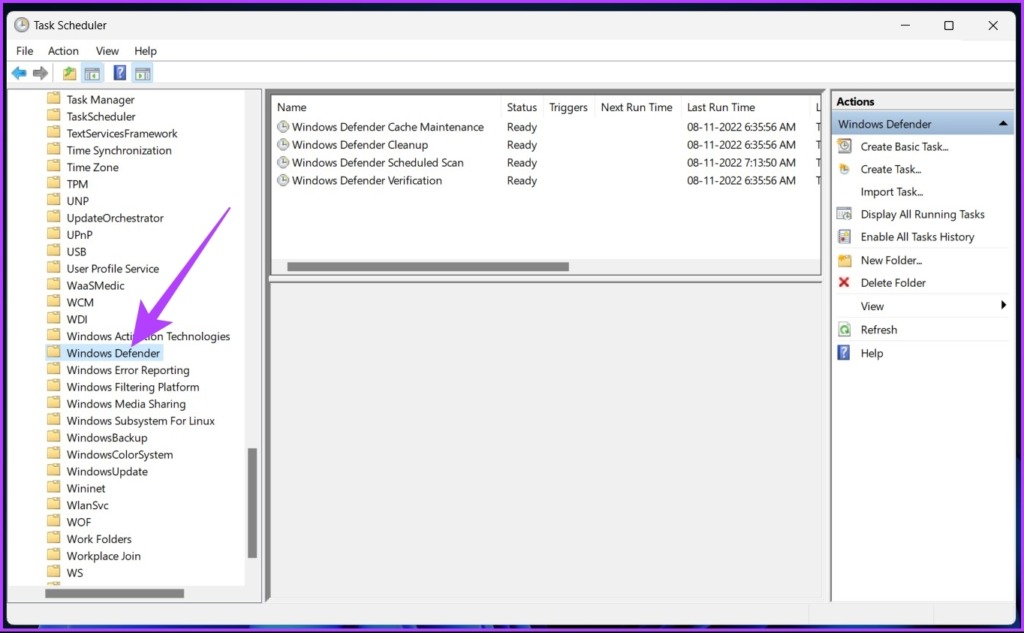Toggle the Show/Hide Action Pane icon
This screenshot has height=633, width=1024.
tap(142, 73)
